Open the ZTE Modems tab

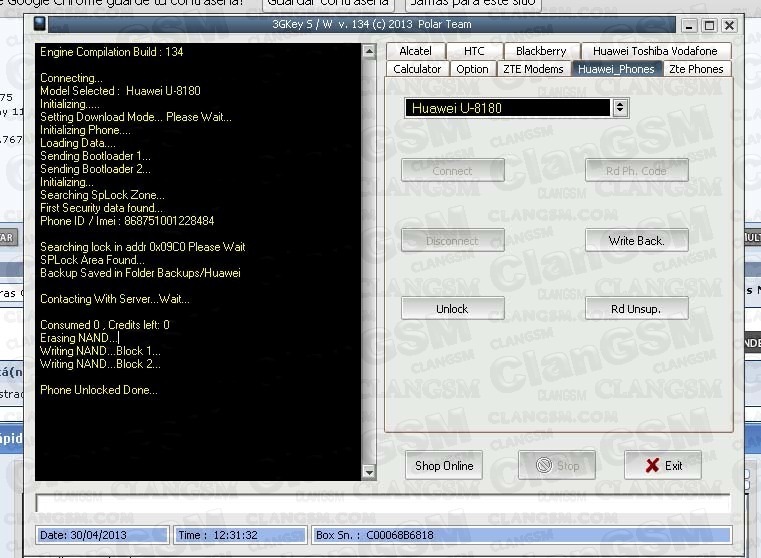coord(533,69)
